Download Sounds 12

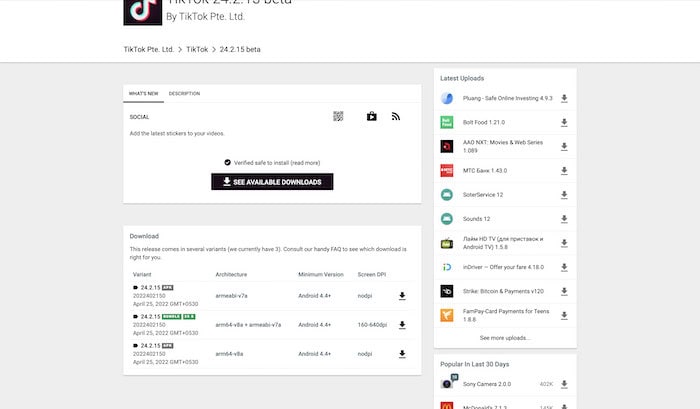tap(564, 219)
